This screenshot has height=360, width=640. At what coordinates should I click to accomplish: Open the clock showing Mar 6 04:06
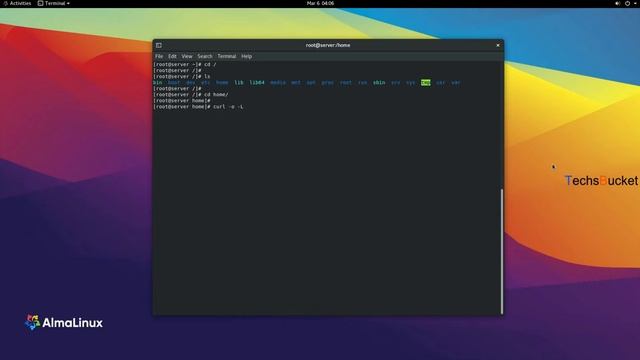click(x=320, y=3)
